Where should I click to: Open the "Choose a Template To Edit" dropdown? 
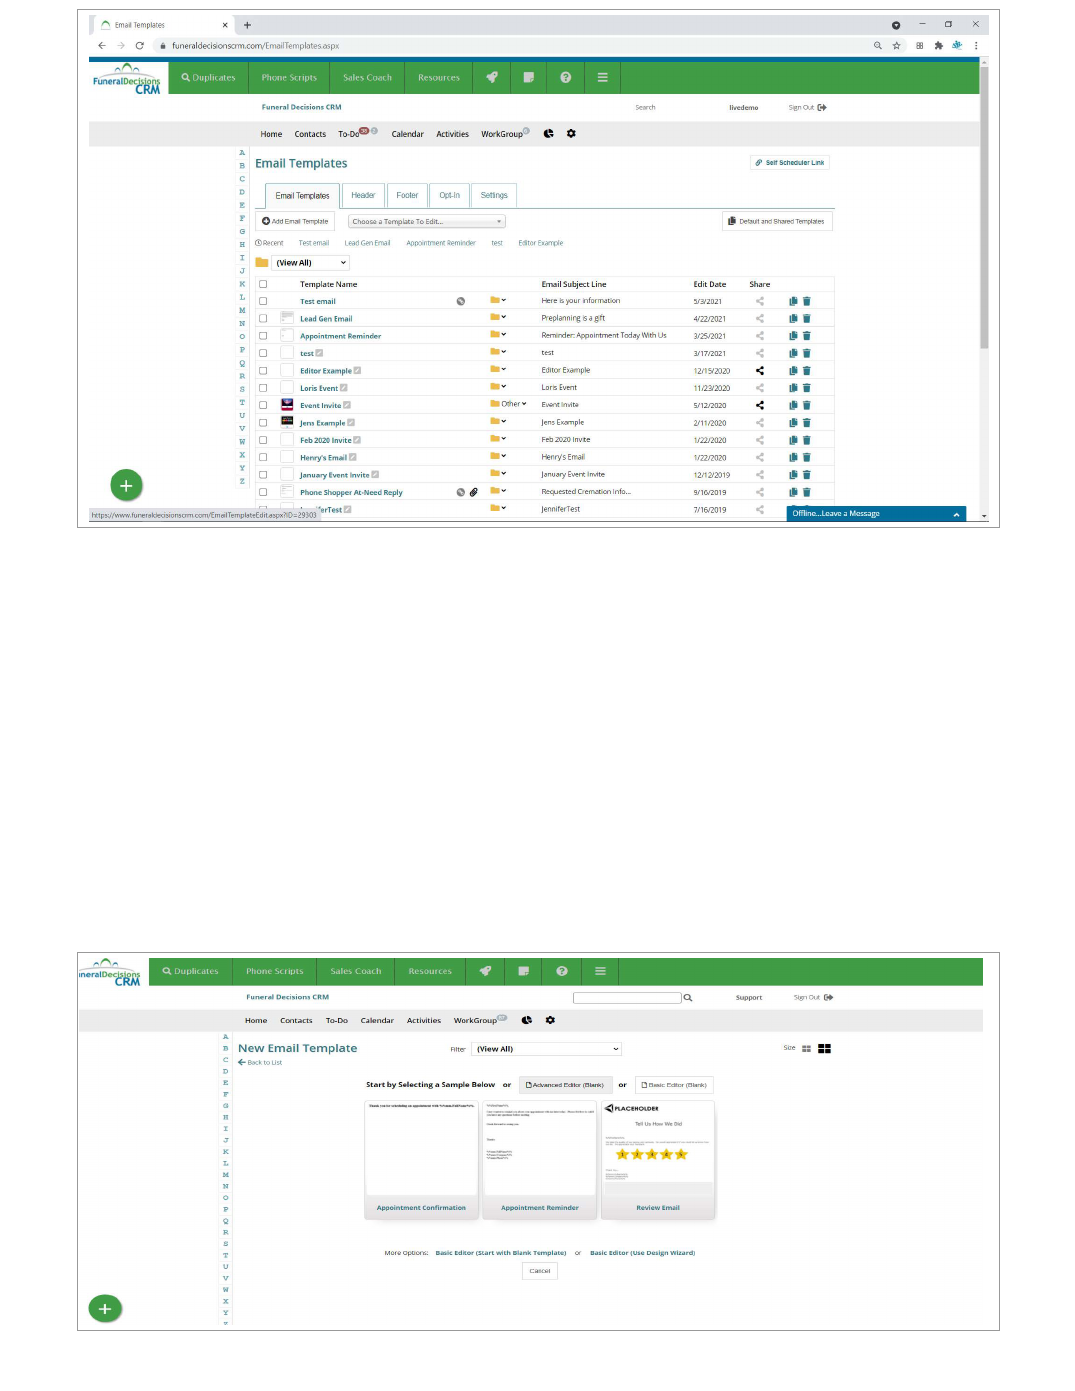point(426,222)
